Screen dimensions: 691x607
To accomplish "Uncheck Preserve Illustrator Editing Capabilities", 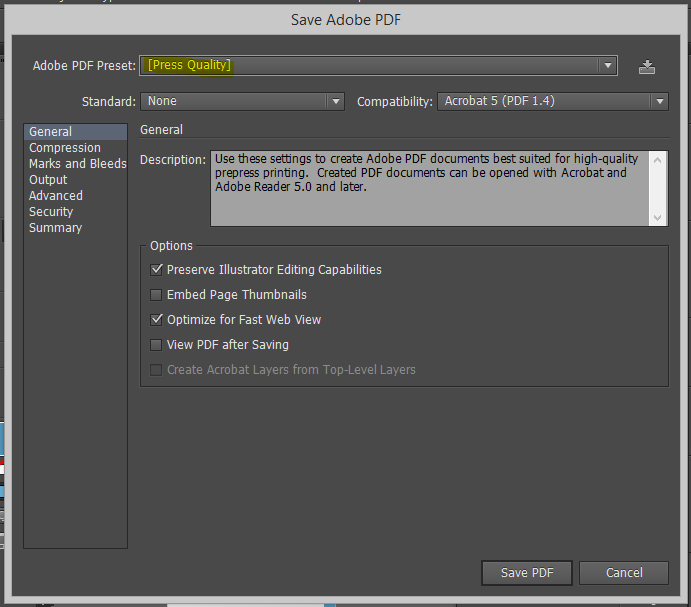I will 156,270.
